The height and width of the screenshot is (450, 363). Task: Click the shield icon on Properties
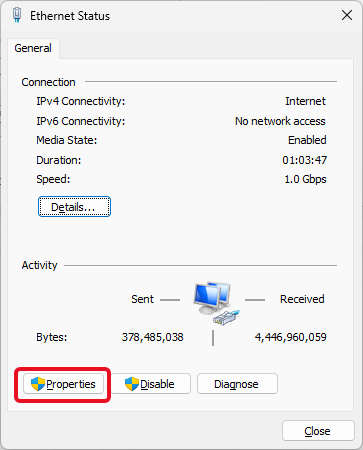point(38,384)
